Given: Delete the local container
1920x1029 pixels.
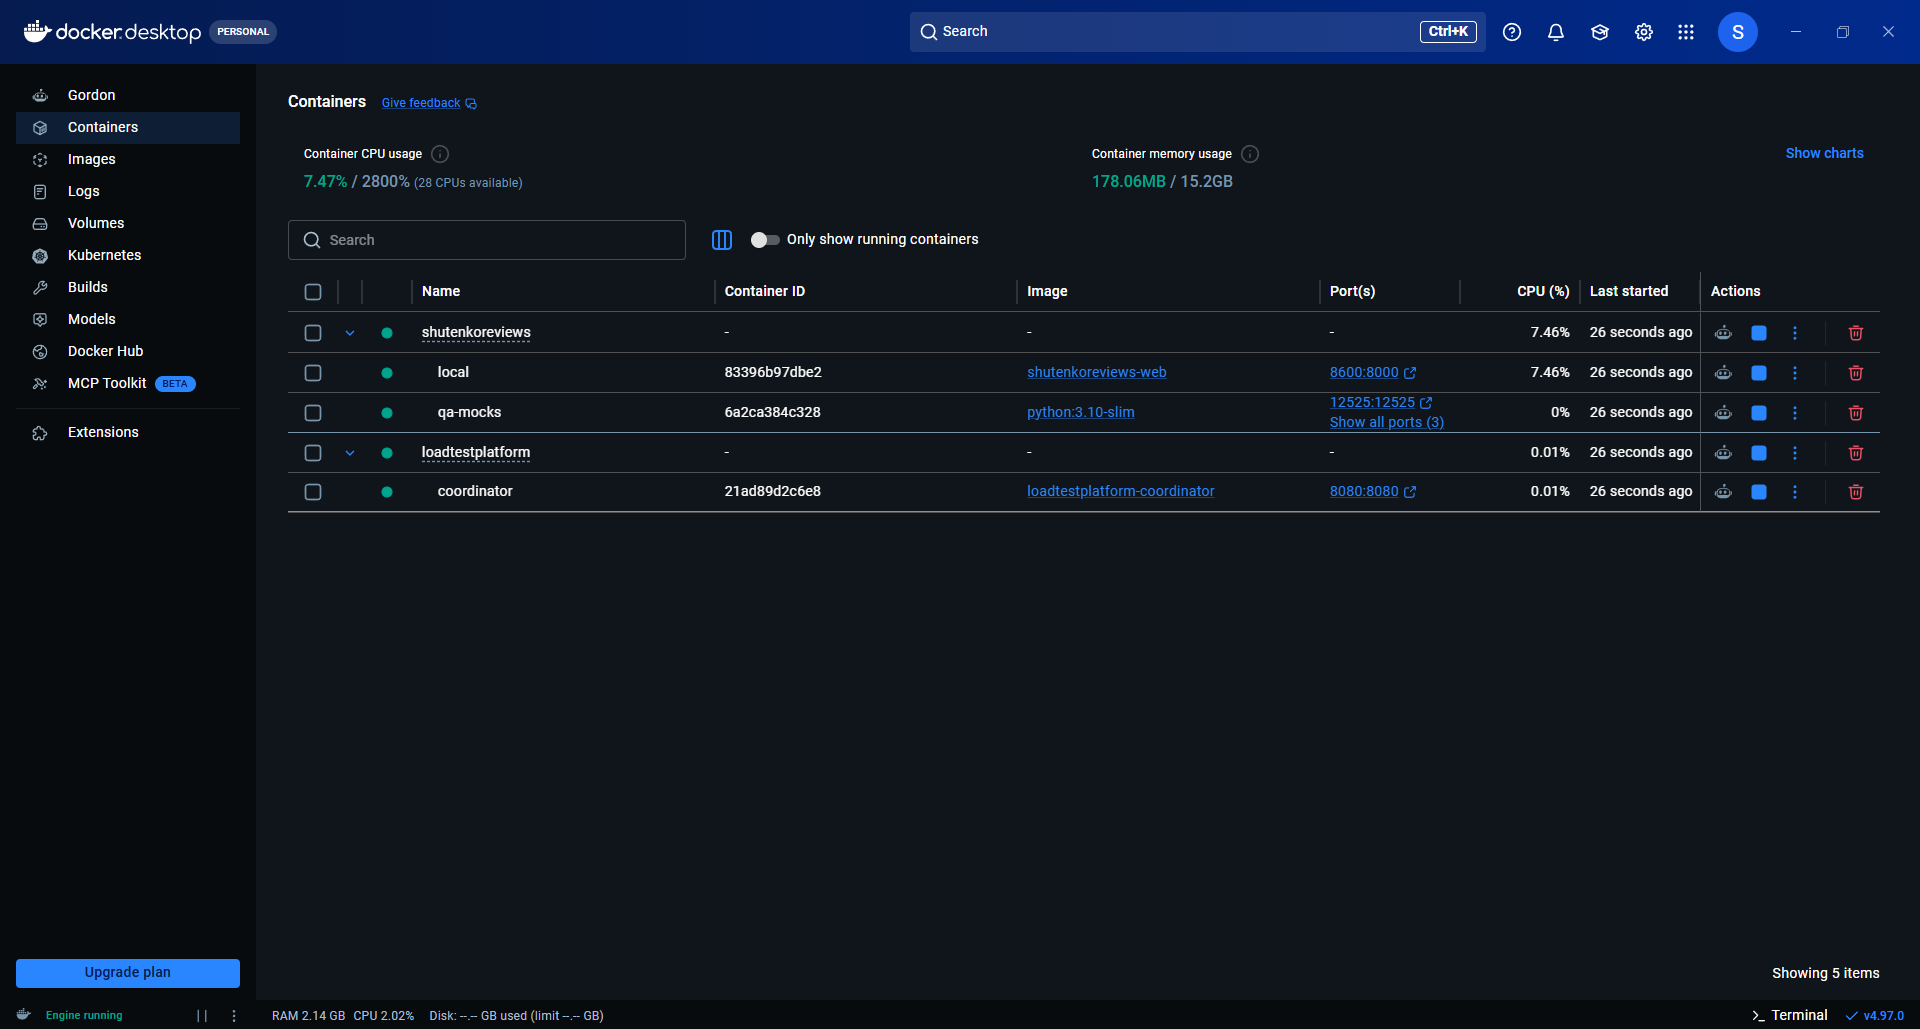Looking at the screenshot, I should (x=1856, y=373).
